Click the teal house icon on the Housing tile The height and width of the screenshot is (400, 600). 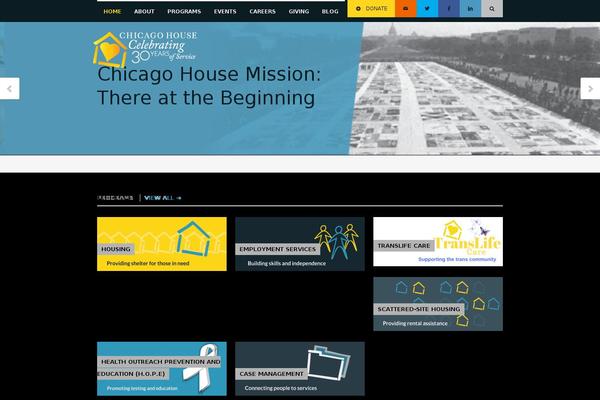(193, 238)
